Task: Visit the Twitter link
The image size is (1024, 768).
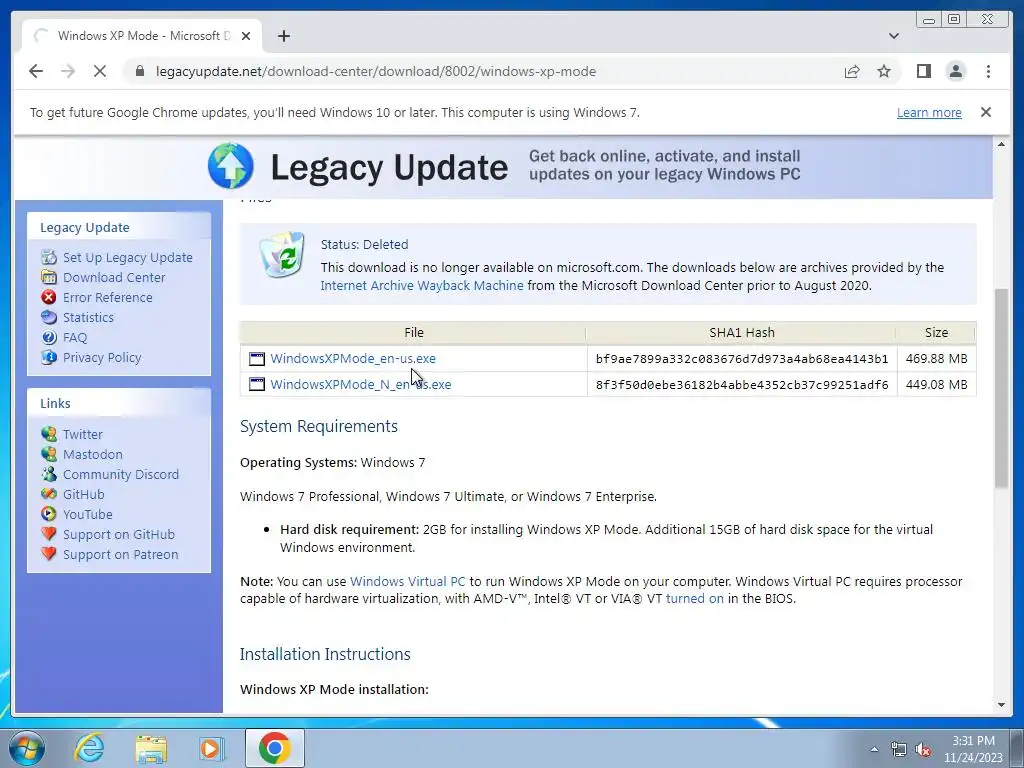Action: click(x=82, y=434)
